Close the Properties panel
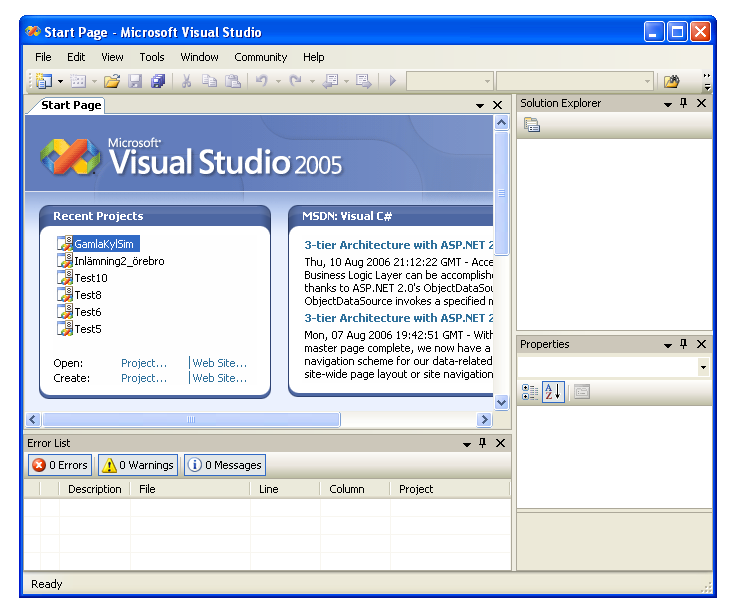This screenshot has width=733, height=616. 701,344
